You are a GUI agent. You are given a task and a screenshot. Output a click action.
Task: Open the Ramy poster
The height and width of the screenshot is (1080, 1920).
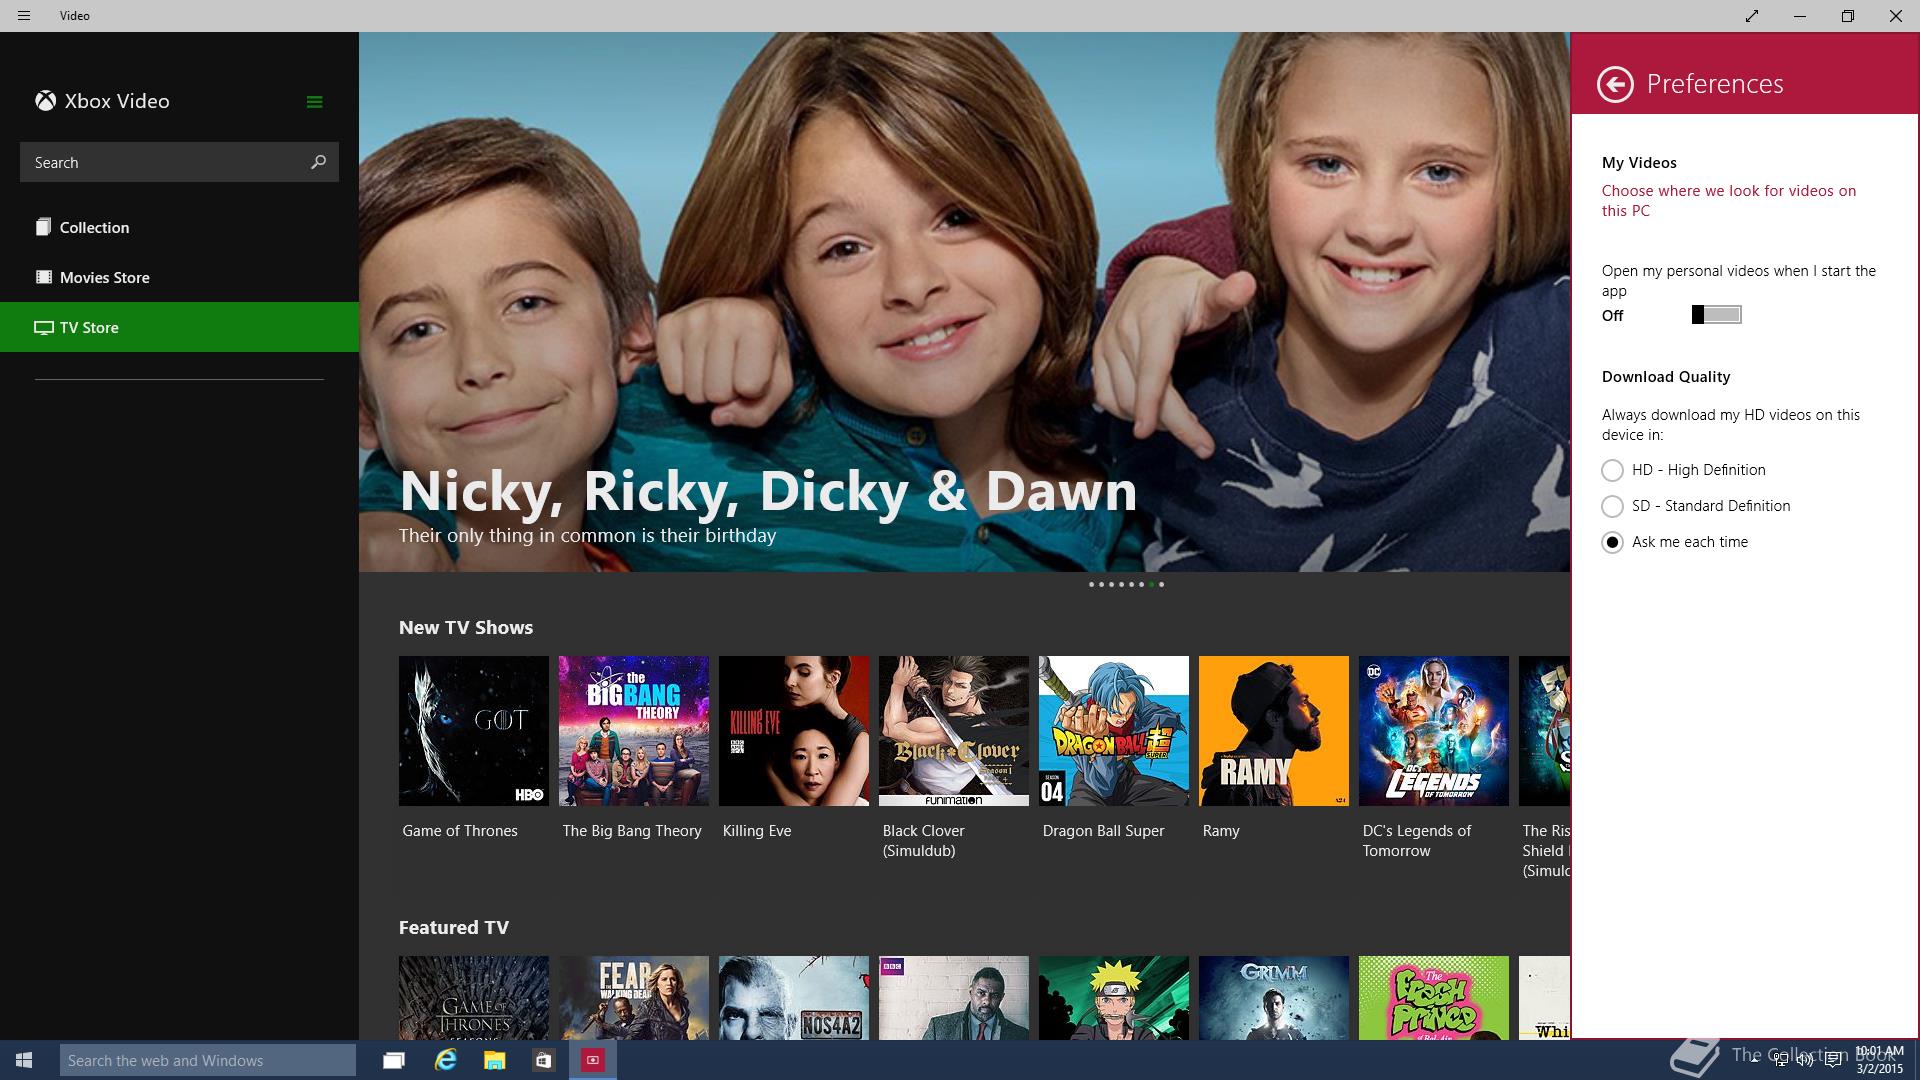[x=1274, y=731]
